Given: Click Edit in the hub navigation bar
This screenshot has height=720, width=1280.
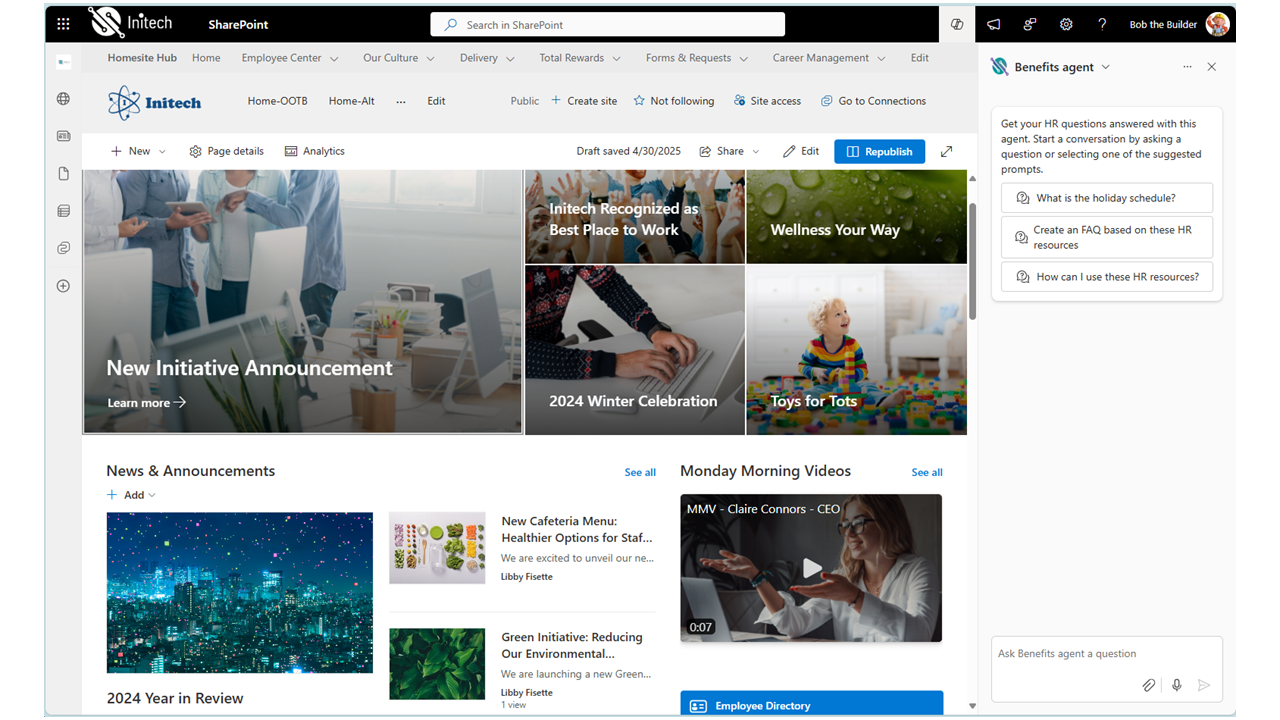Looking at the screenshot, I should tap(920, 58).
